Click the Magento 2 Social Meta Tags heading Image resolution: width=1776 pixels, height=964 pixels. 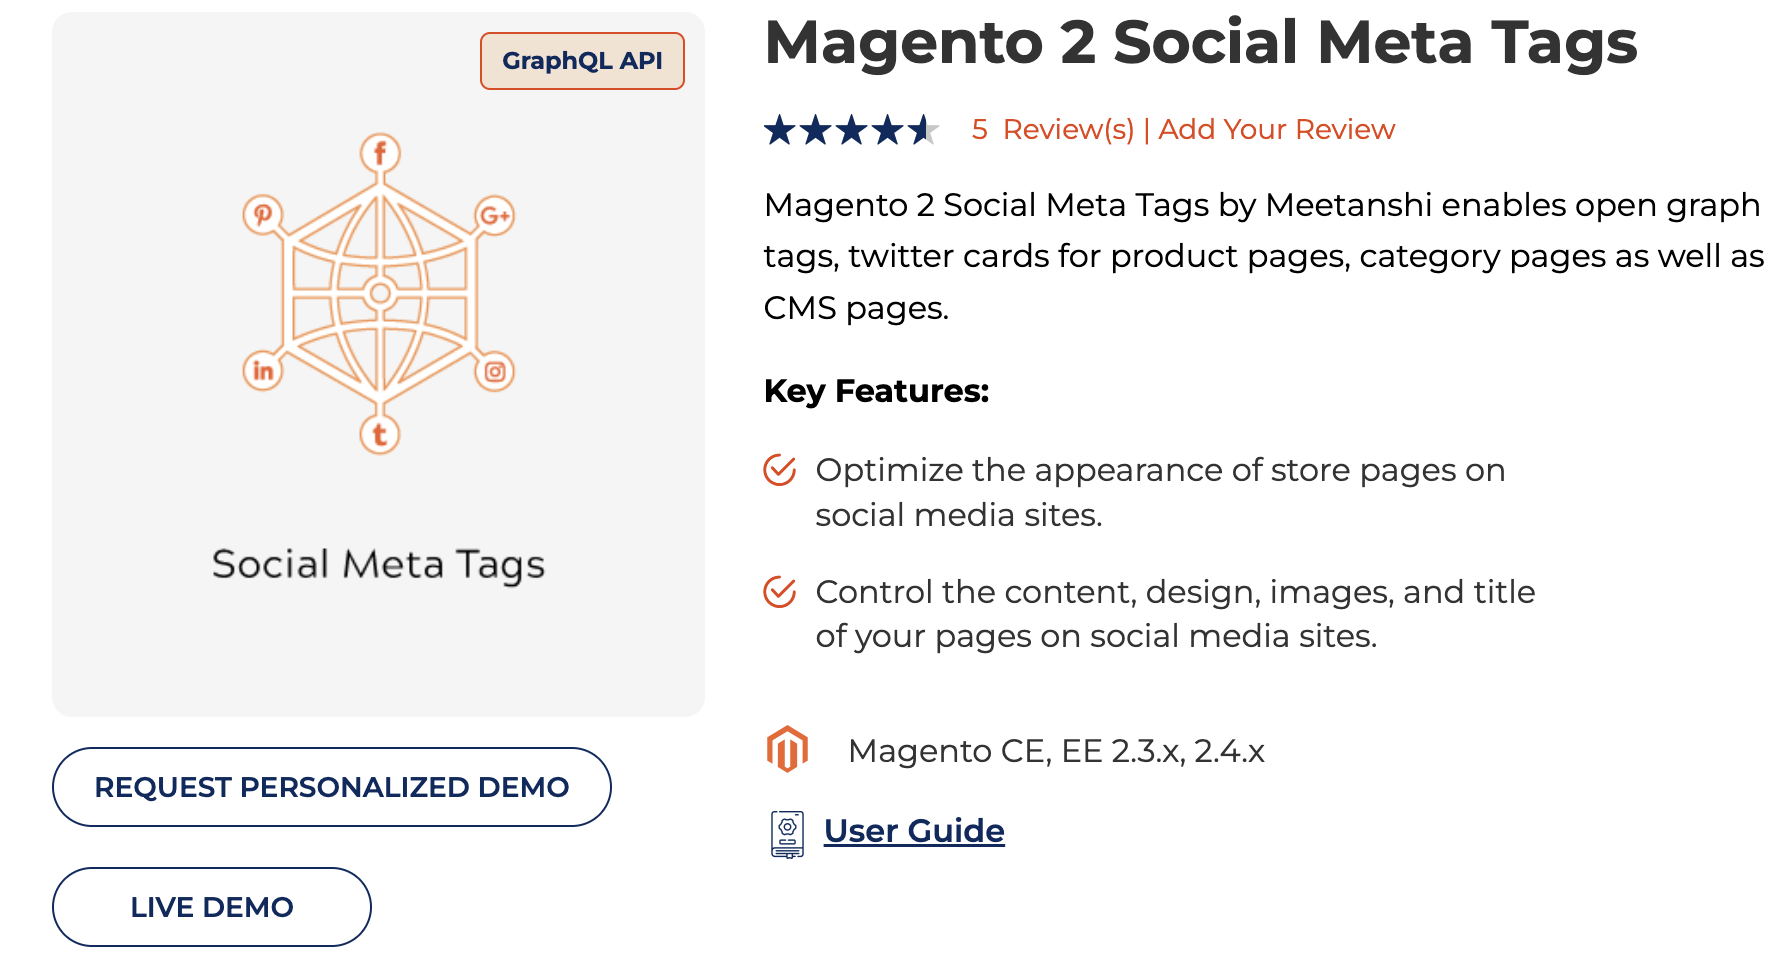click(1200, 42)
